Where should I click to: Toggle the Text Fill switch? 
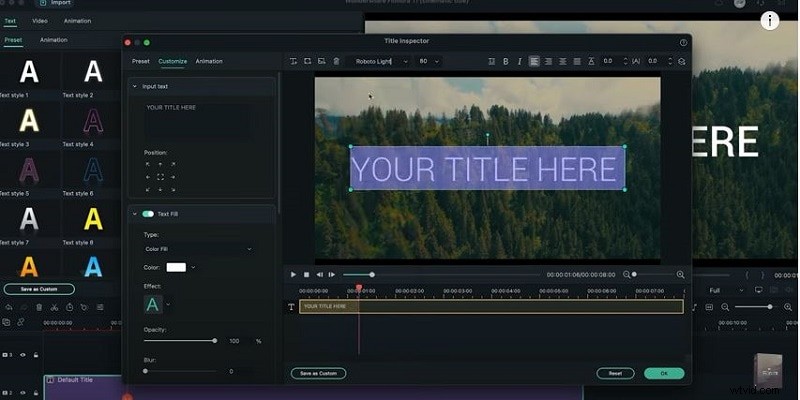pos(148,214)
